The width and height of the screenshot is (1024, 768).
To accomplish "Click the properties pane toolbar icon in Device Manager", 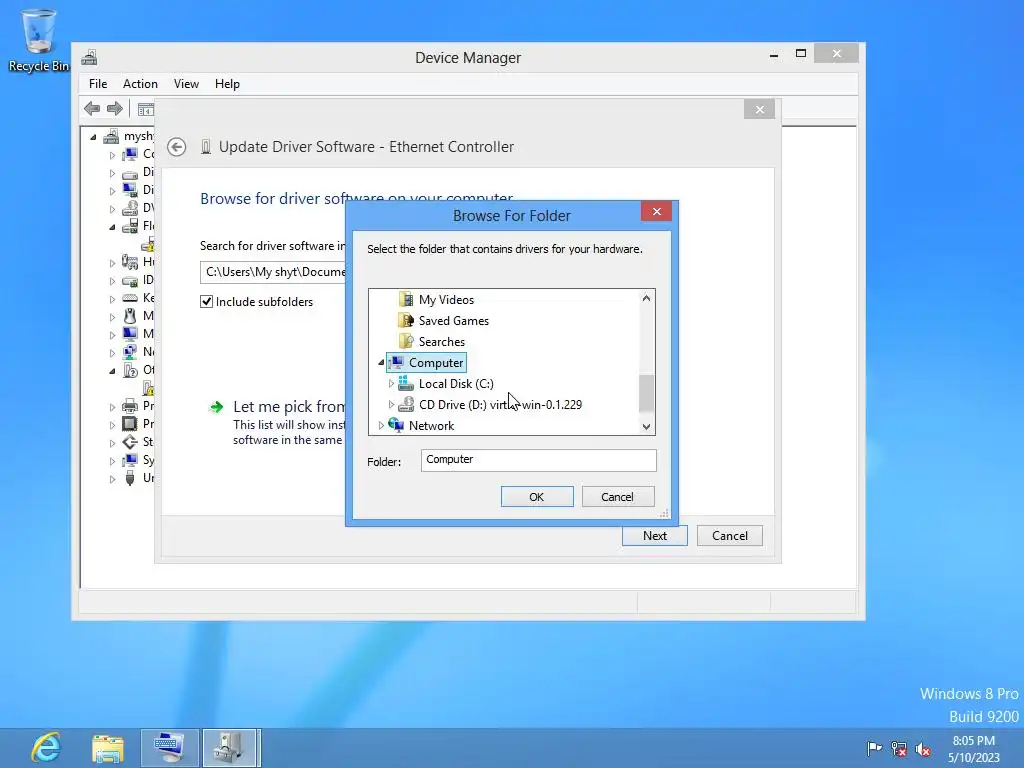I will 146,109.
